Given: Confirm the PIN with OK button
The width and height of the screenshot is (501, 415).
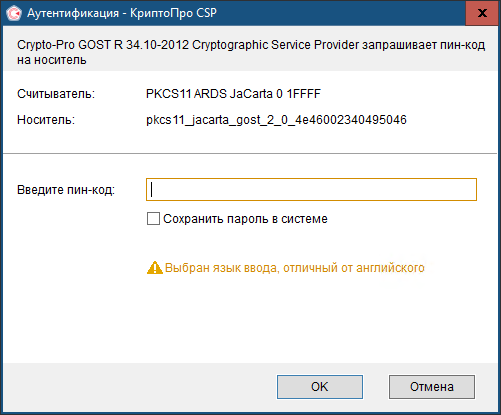Looking at the screenshot, I should tap(320, 387).
